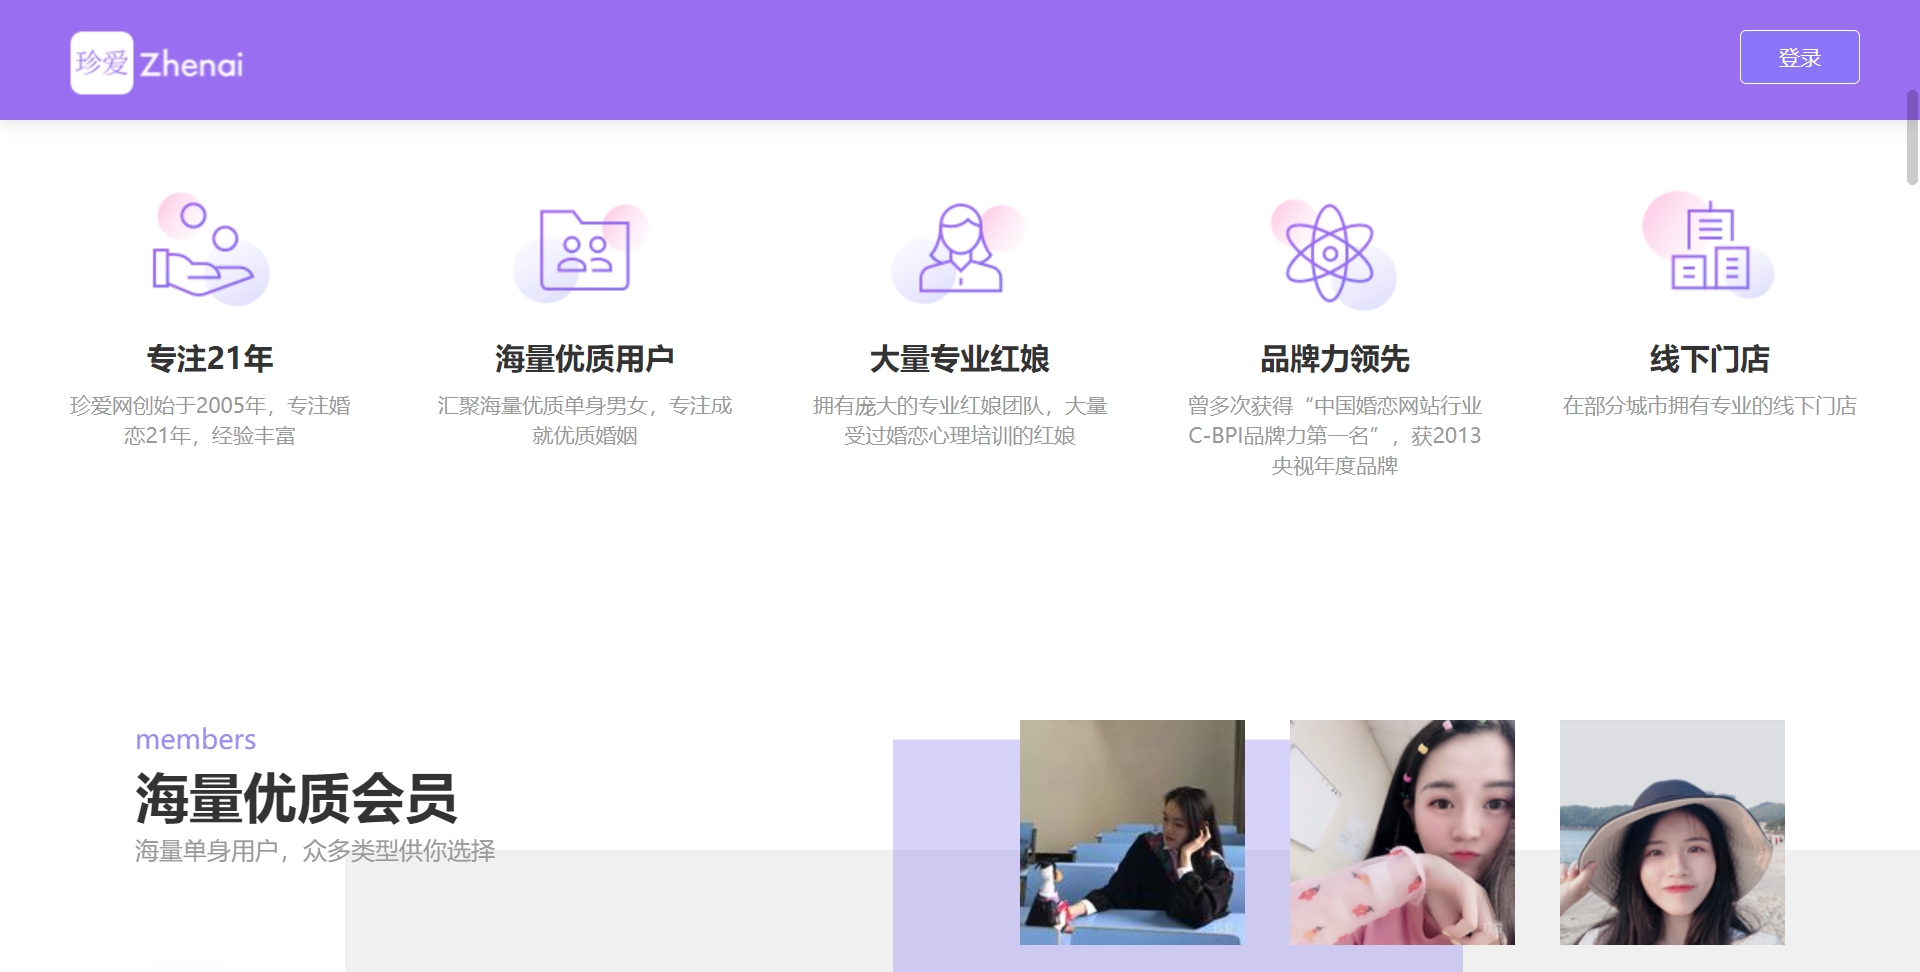Open the member photo with hair clips
Screen dimensions: 1920x972
pyautogui.click(x=1402, y=832)
